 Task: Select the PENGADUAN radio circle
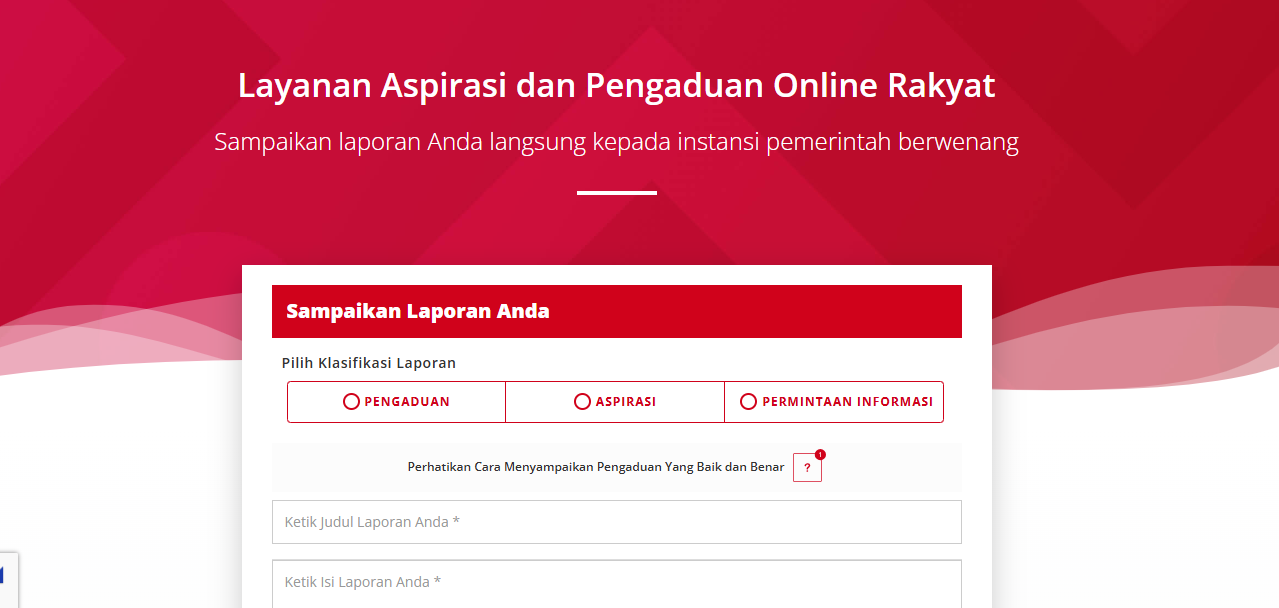[351, 402]
